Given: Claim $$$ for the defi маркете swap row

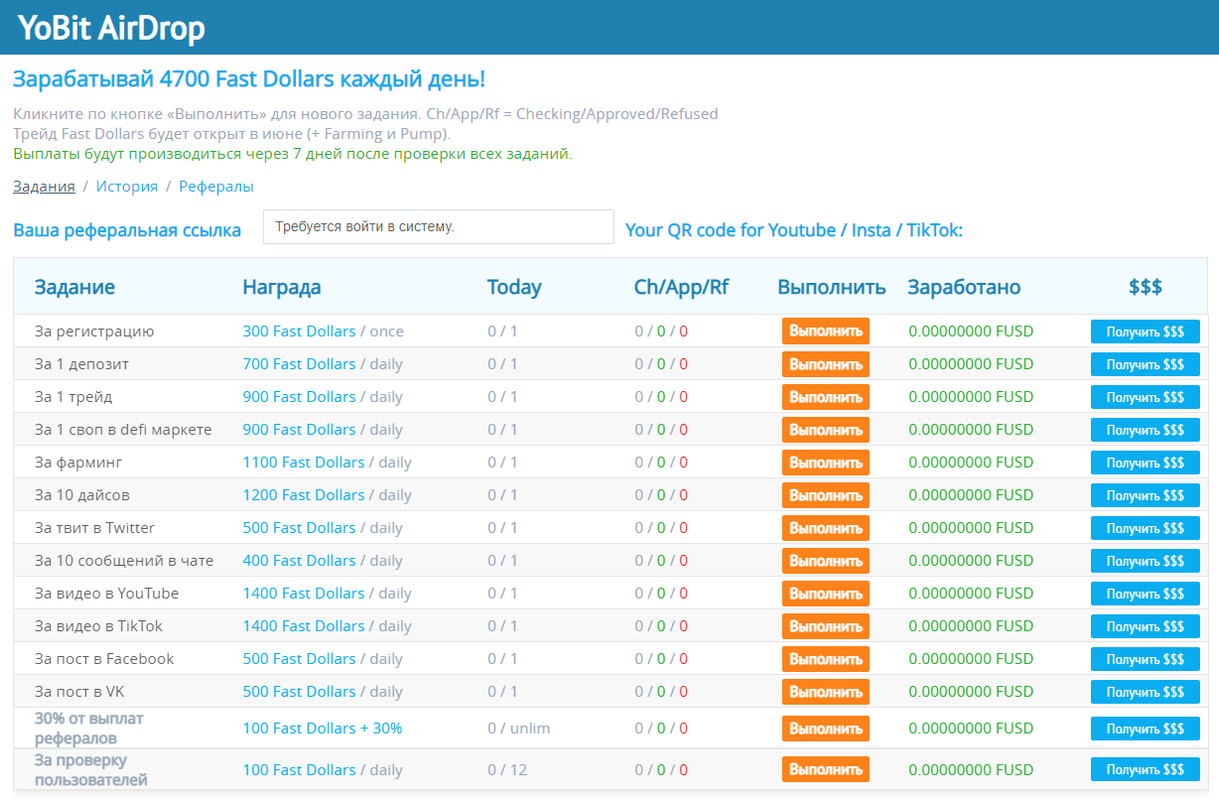Looking at the screenshot, I should pos(1145,430).
